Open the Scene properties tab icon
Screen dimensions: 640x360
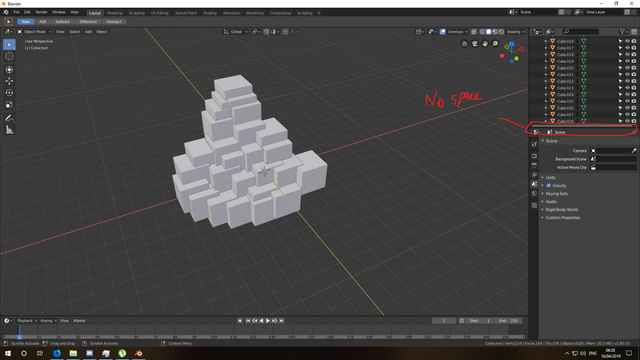534,184
